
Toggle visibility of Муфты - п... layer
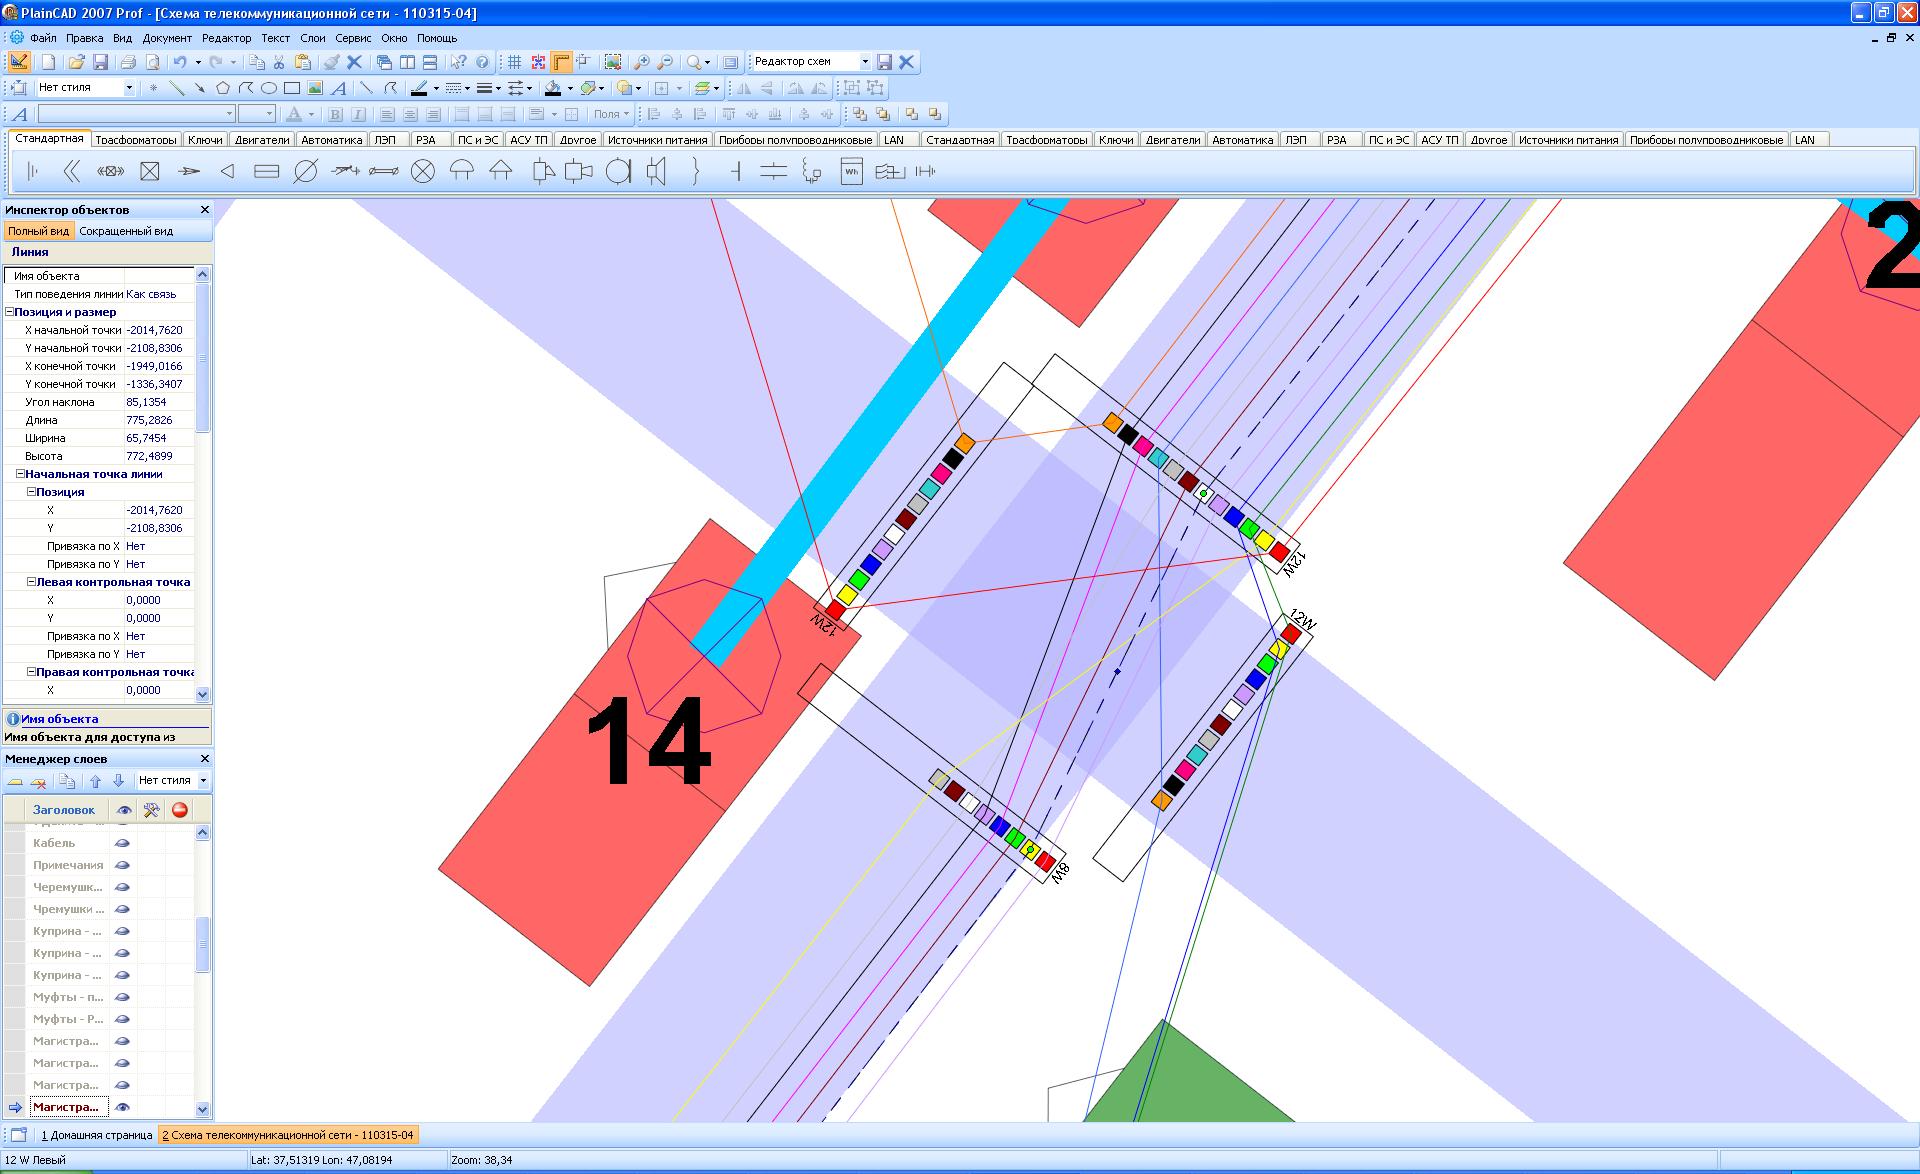click(123, 997)
